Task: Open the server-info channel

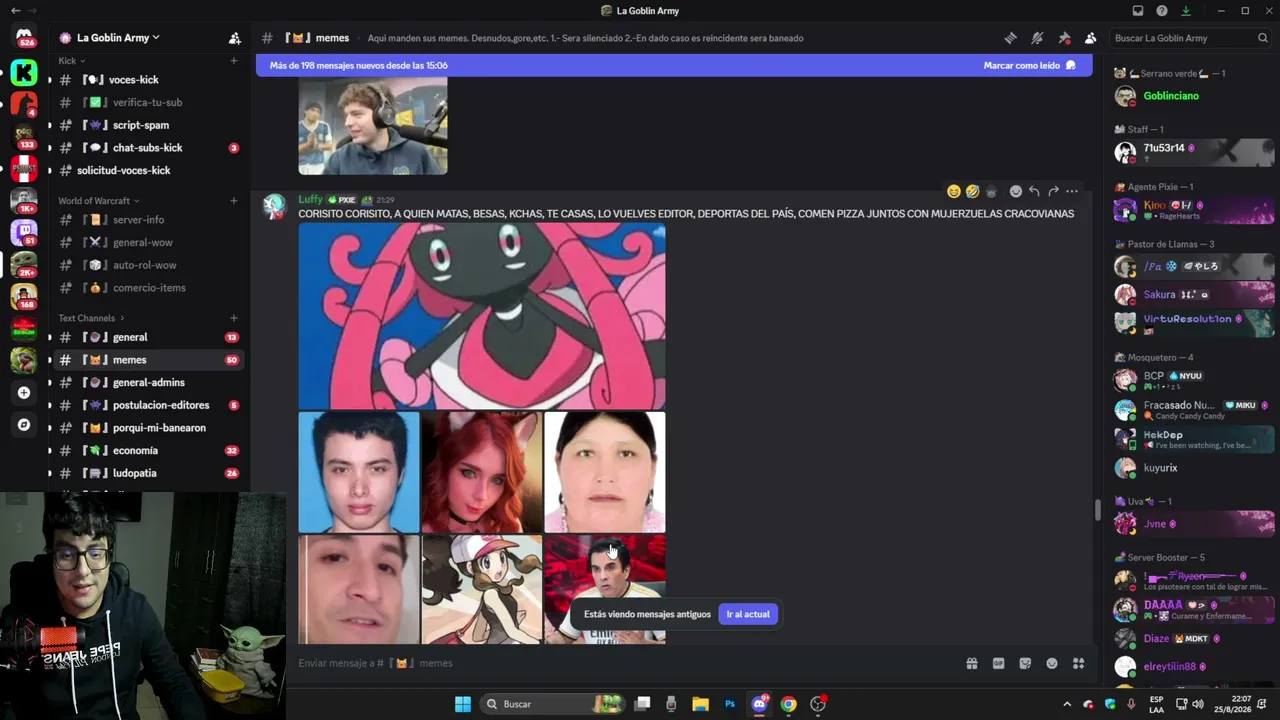Action: [x=147, y=220]
